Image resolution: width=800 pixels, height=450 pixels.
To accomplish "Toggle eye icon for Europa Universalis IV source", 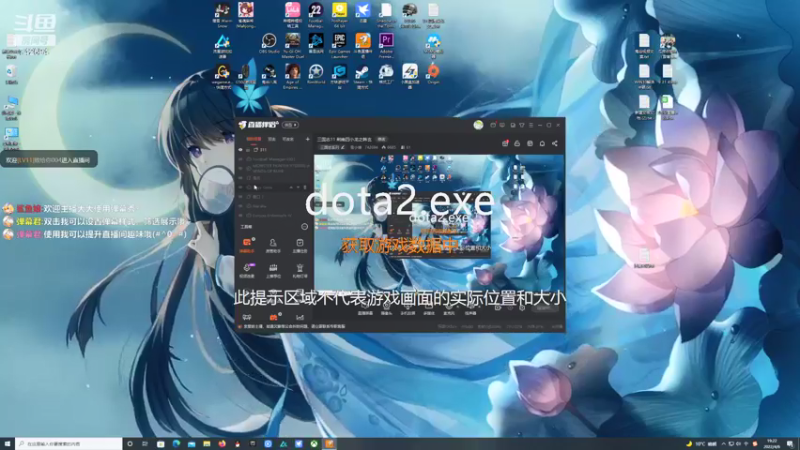I will (241, 215).
